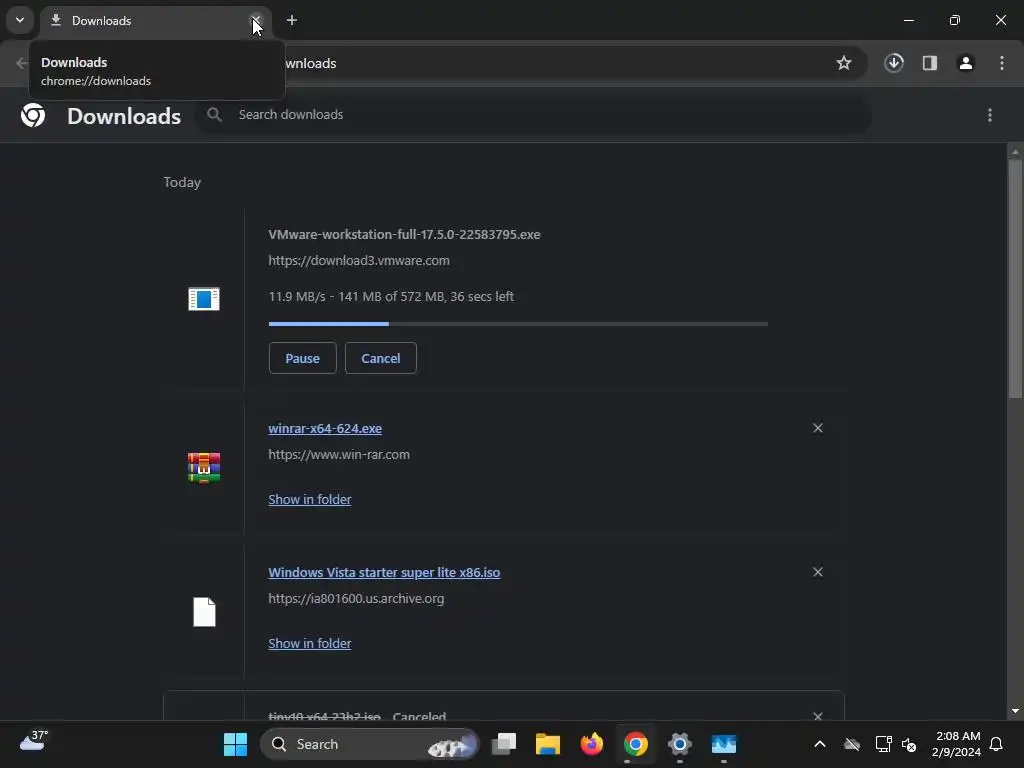Click the Search downloads field
The width and height of the screenshot is (1024, 768).
point(536,115)
